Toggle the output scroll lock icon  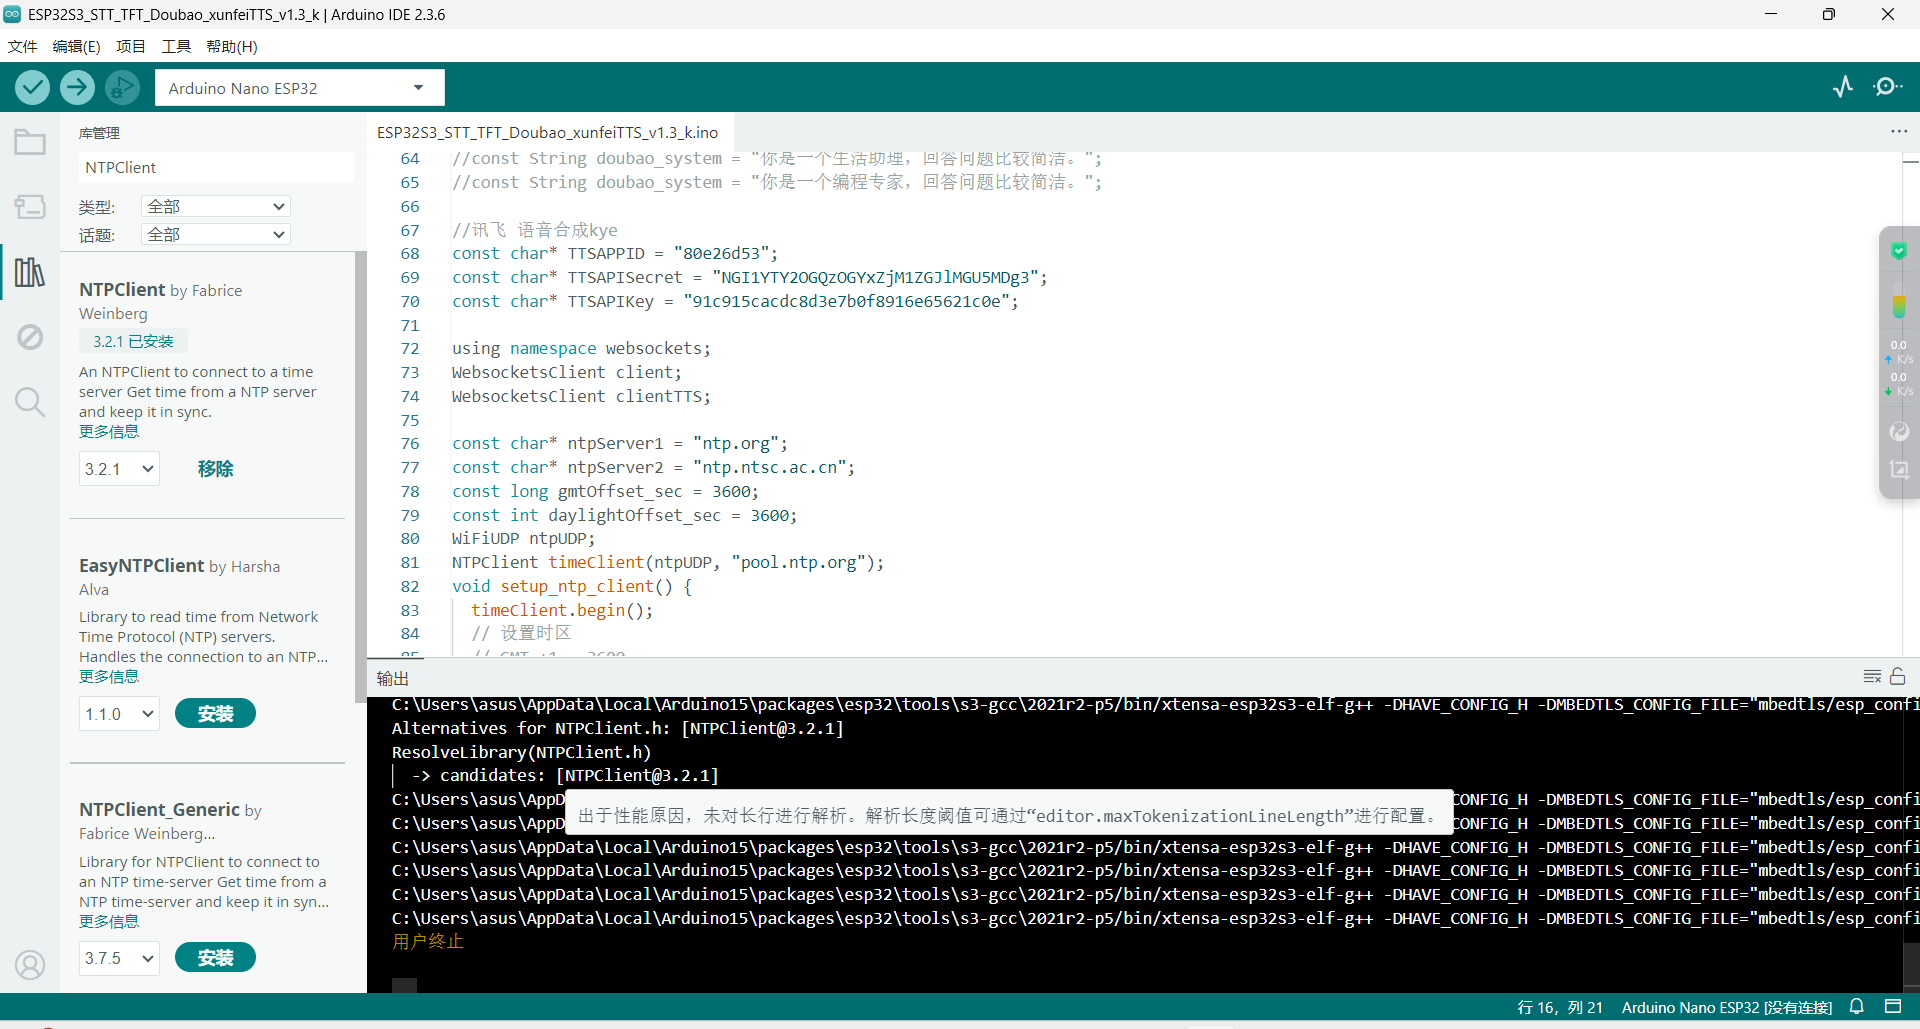pyautogui.click(x=1898, y=677)
